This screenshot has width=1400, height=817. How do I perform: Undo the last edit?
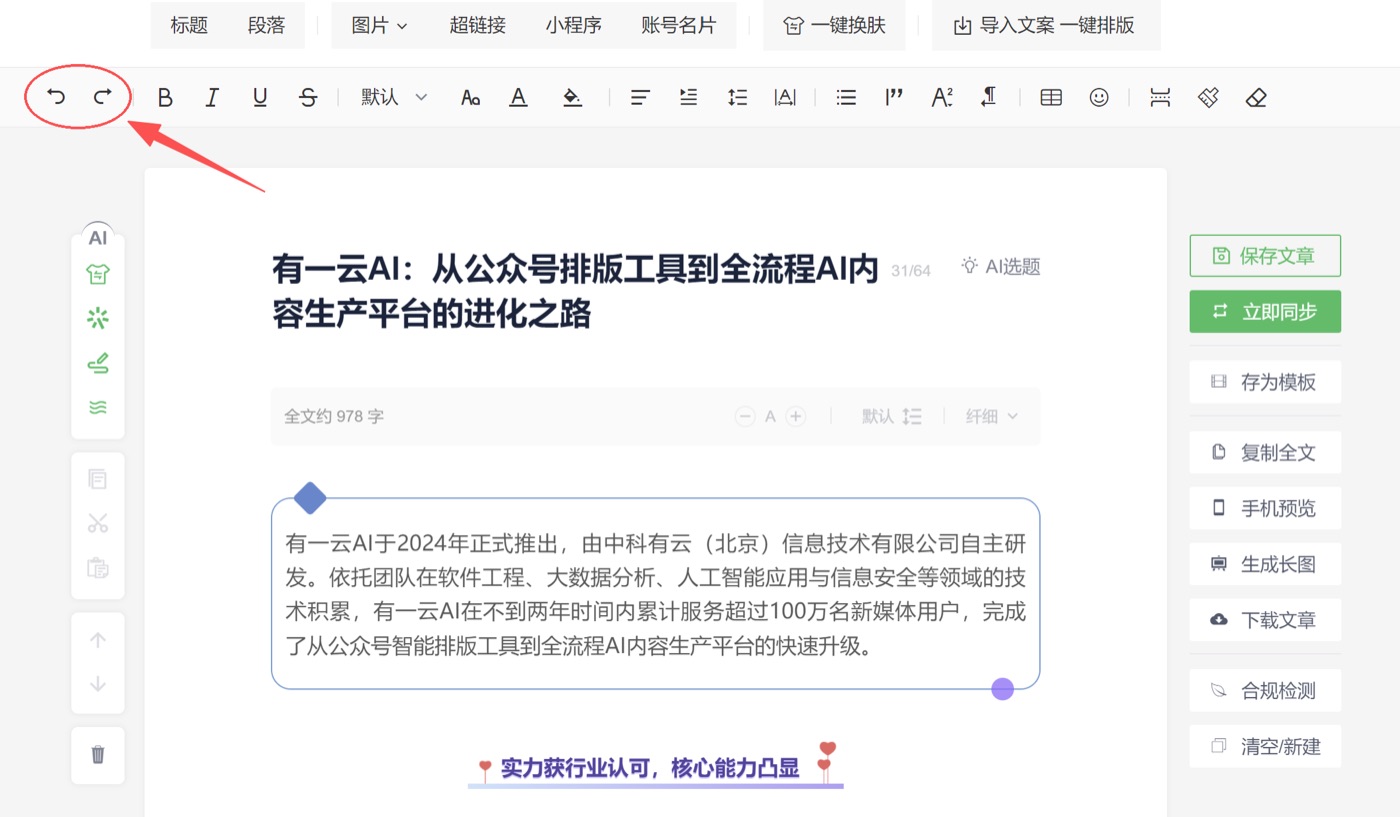click(x=57, y=97)
